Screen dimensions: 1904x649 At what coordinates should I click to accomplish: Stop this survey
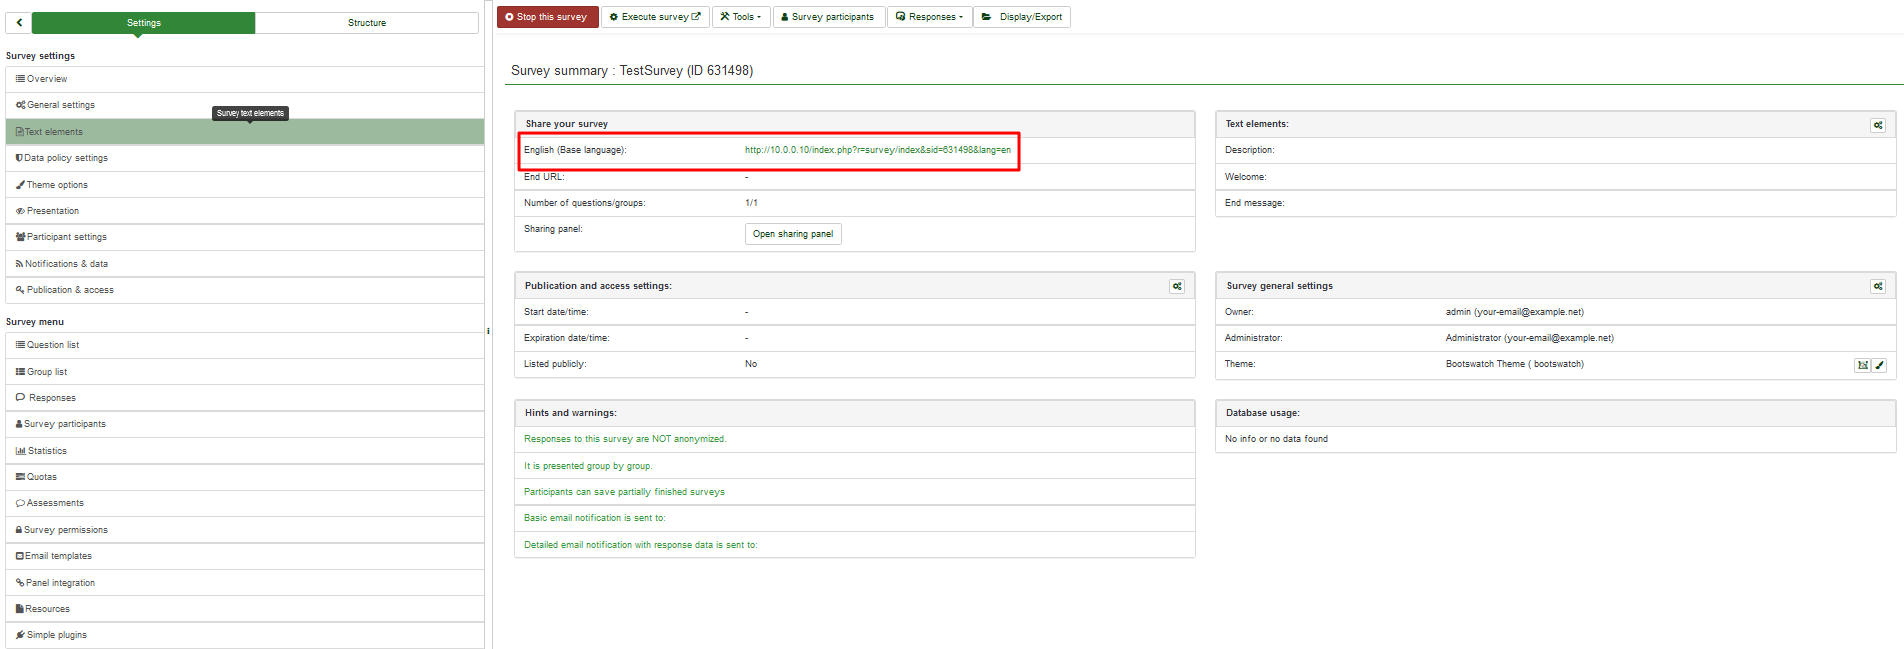coord(547,17)
